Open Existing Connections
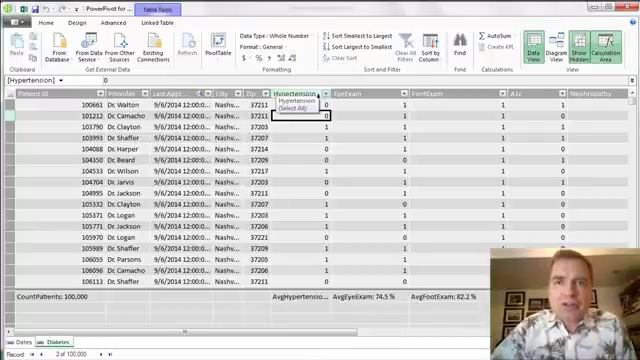The image size is (640, 360). point(153,48)
